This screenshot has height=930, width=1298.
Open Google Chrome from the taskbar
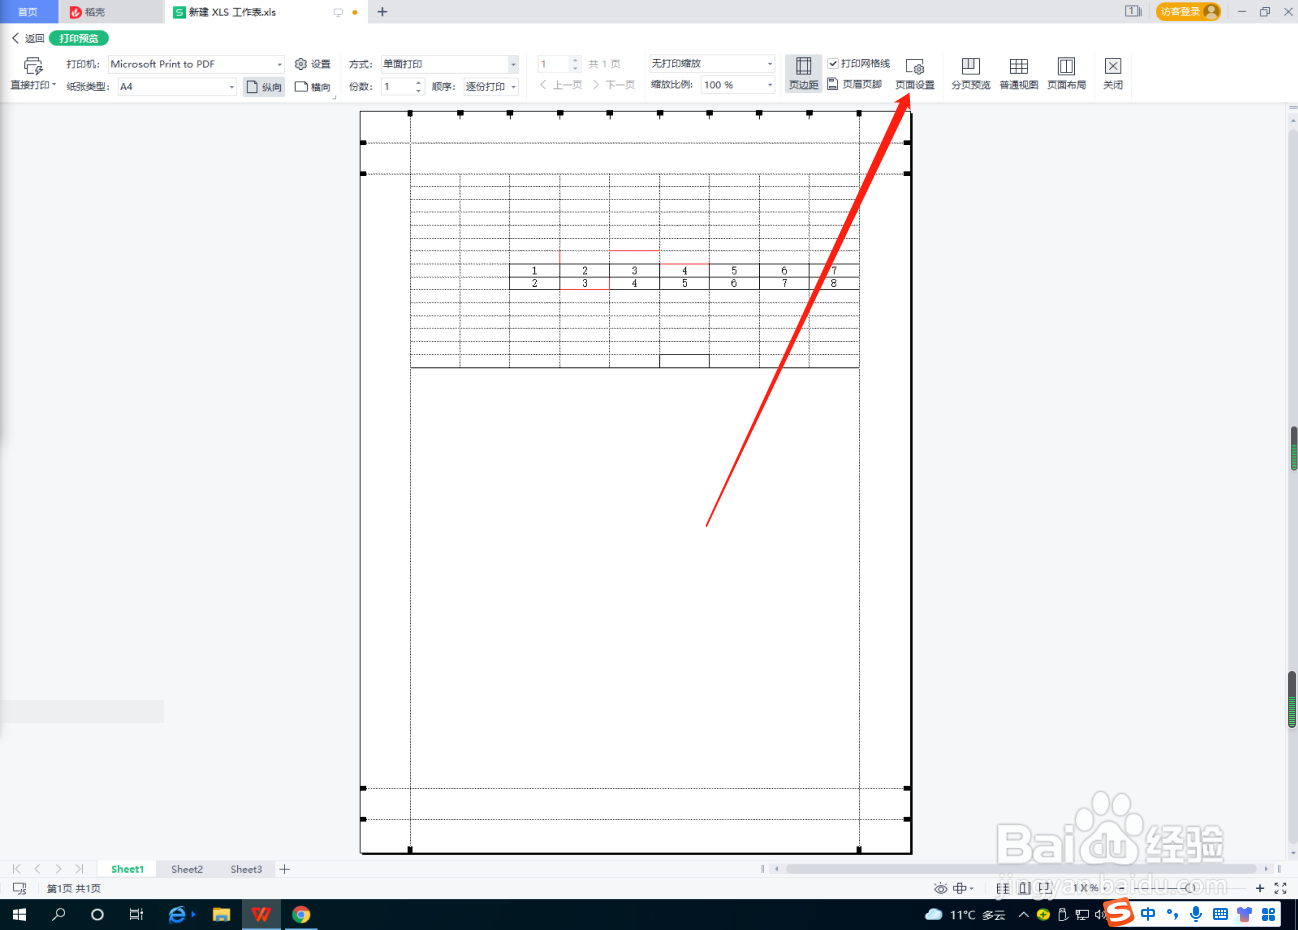click(x=301, y=914)
